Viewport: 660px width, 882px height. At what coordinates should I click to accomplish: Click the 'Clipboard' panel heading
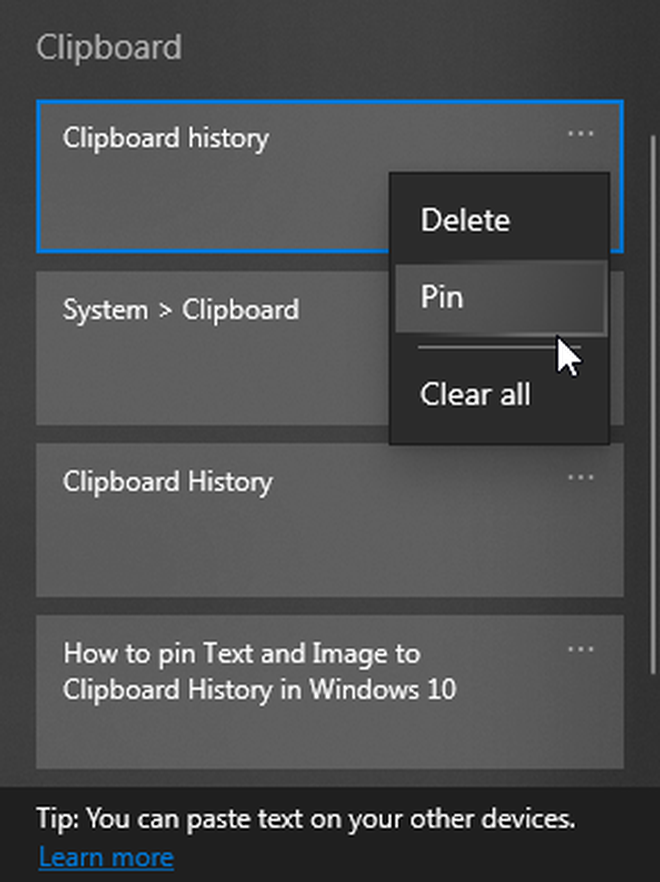[109, 47]
